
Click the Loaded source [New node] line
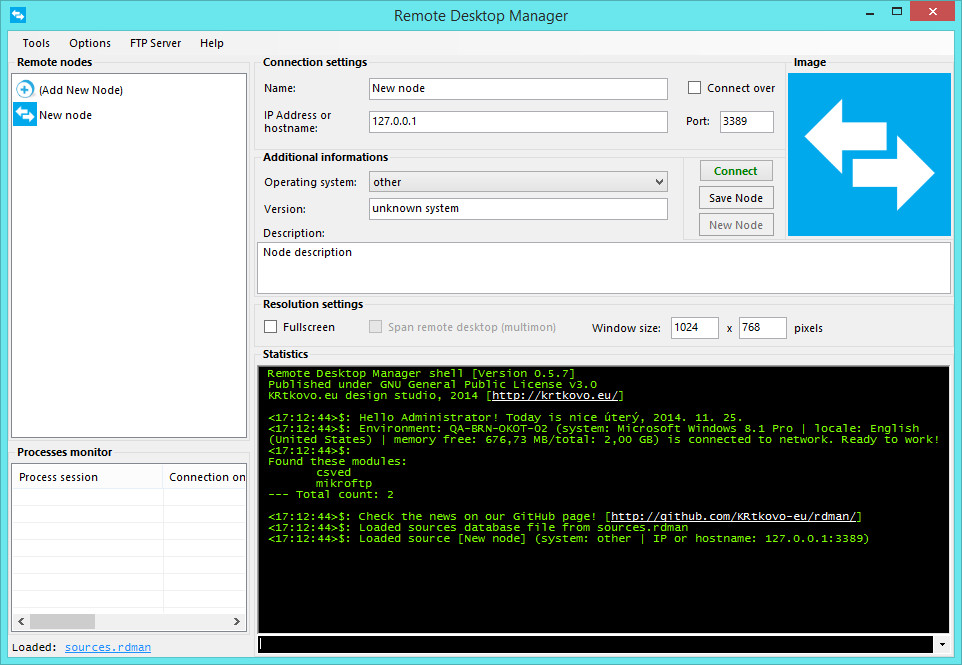[x=568, y=539]
